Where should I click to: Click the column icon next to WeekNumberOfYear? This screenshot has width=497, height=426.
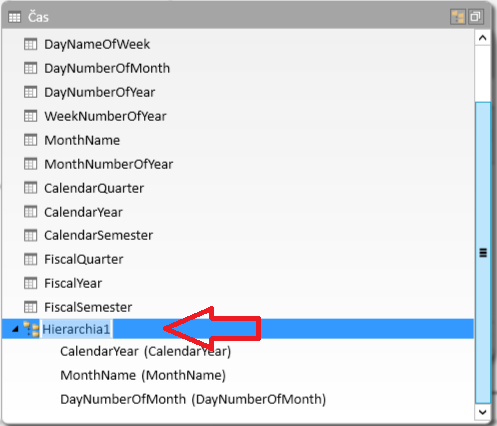click(30, 116)
